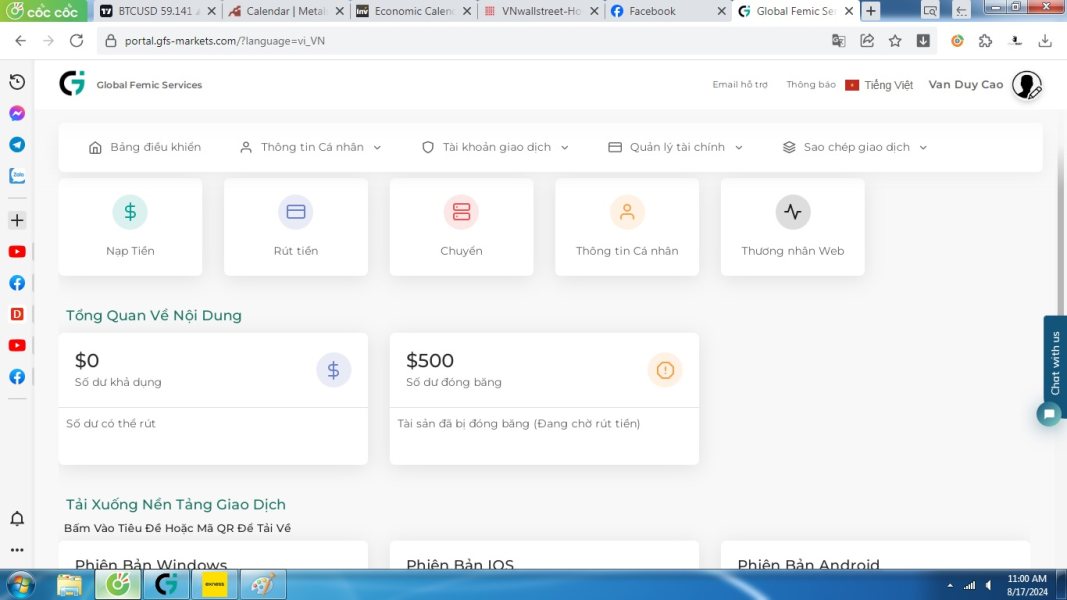Screen dimensions: 1067x600
Task: Open the Rút tiền withdrawal card
Action: 295,227
